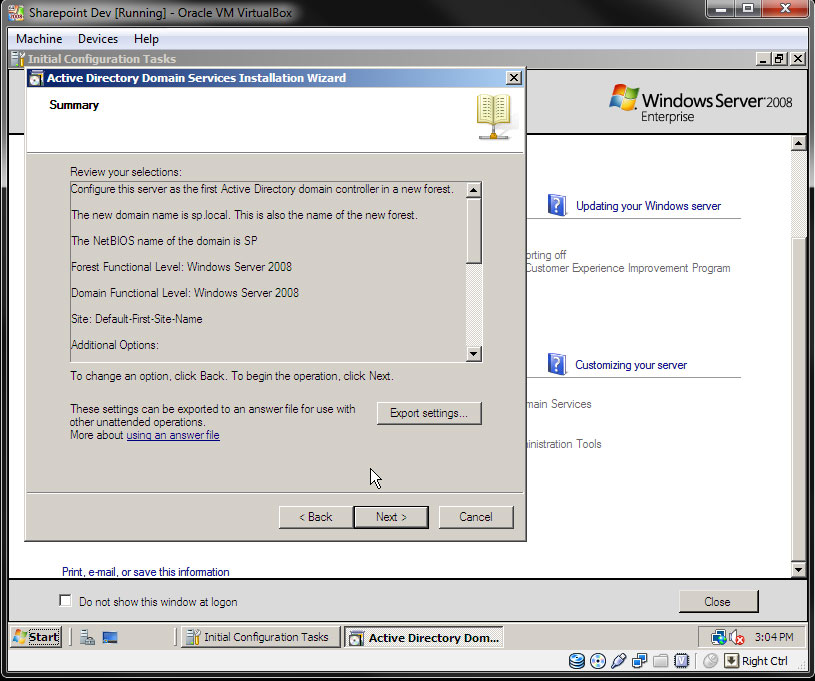Click the background window scroll up arrow
815x681 pixels.
pyautogui.click(x=798, y=143)
